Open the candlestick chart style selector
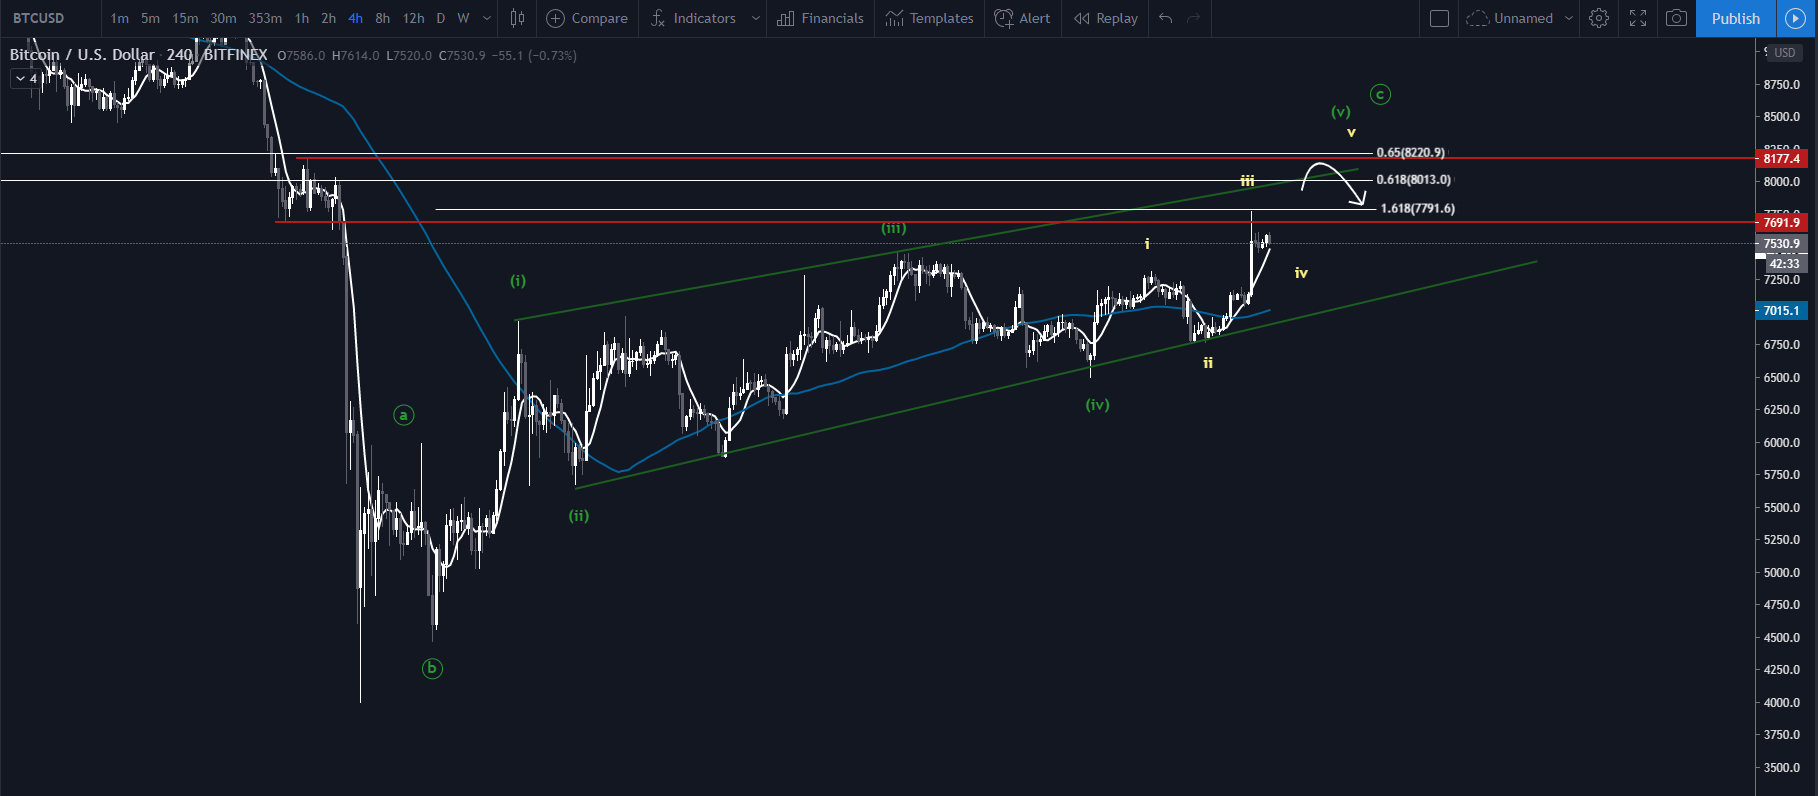Screen dimensions: 1818x796 (517, 18)
